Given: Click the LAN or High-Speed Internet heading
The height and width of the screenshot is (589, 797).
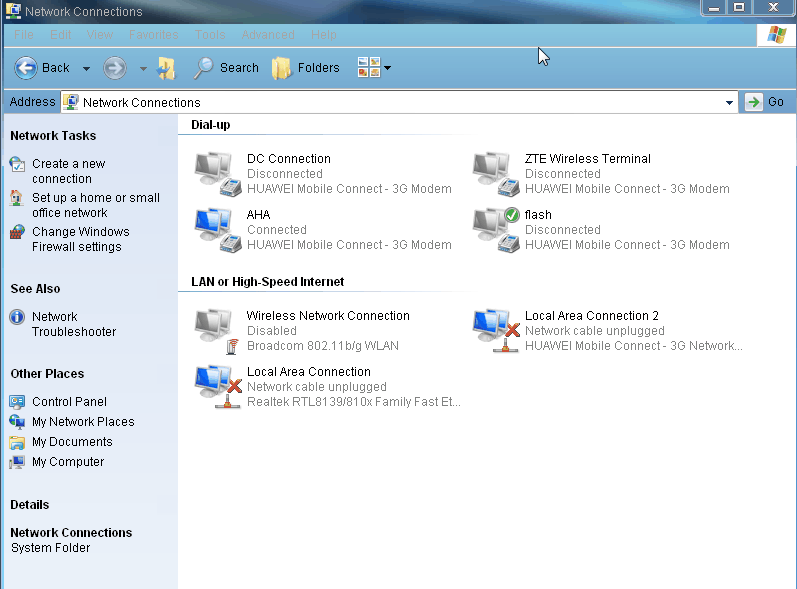Looking at the screenshot, I should (x=267, y=282).
